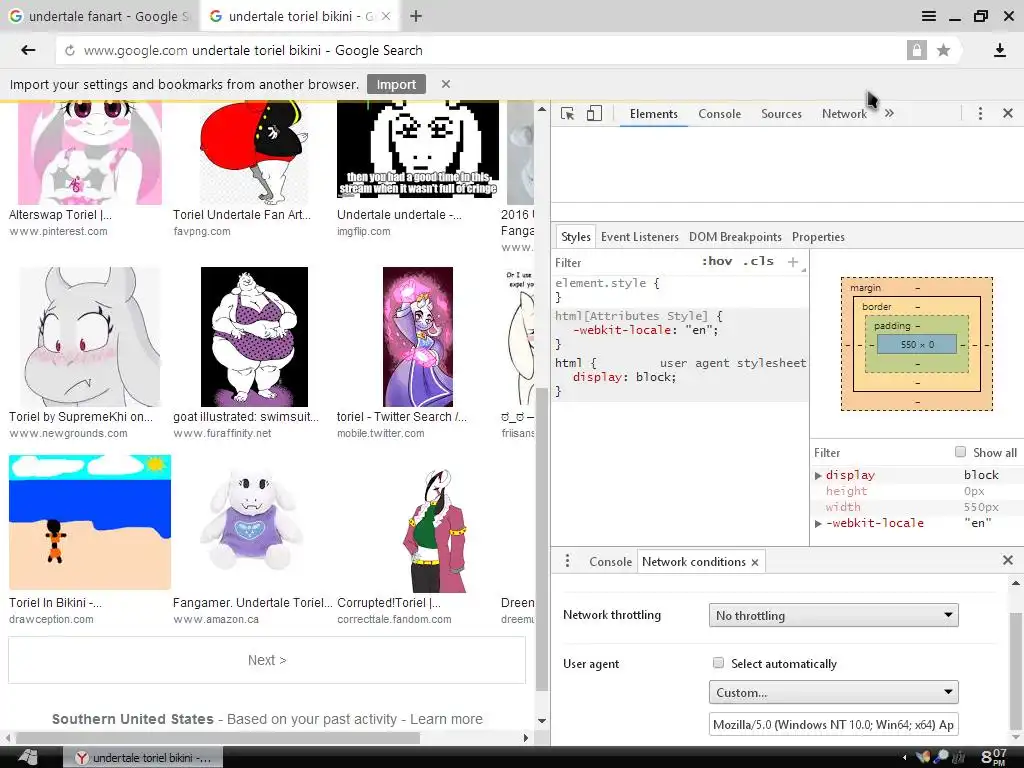Open Toriel In Bikini drawception link
1024x768 pixels.
[55, 602]
